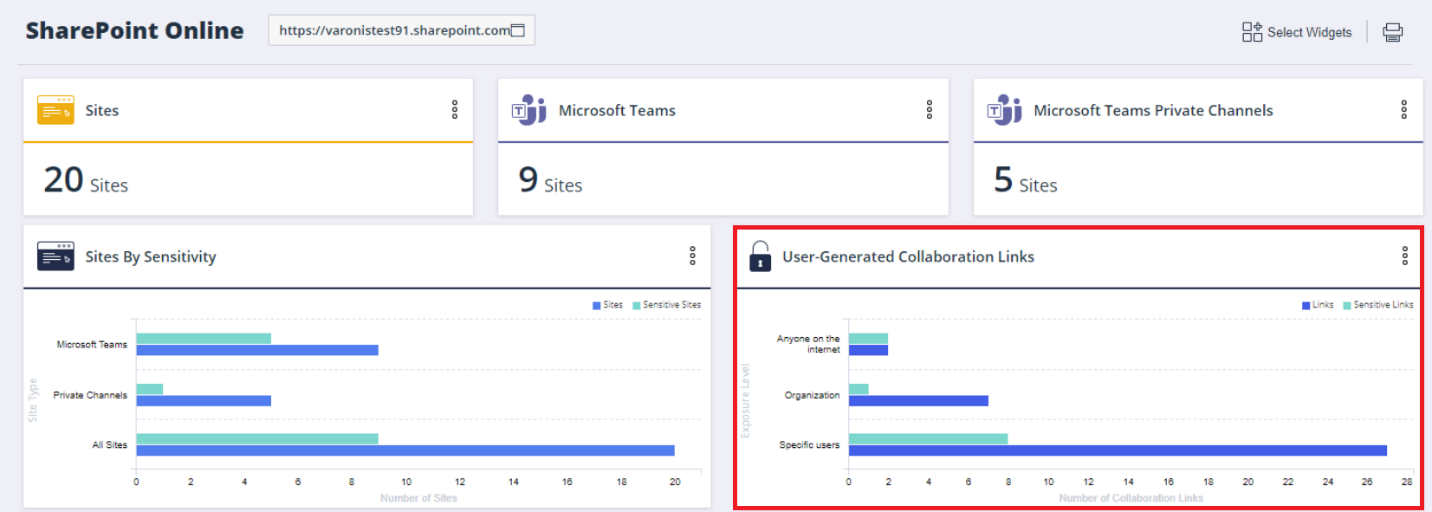Image resolution: width=1432 pixels, height=512 pixels.
Task: Click the Teams Private Channels widget logo
Action: (1004, 110)
